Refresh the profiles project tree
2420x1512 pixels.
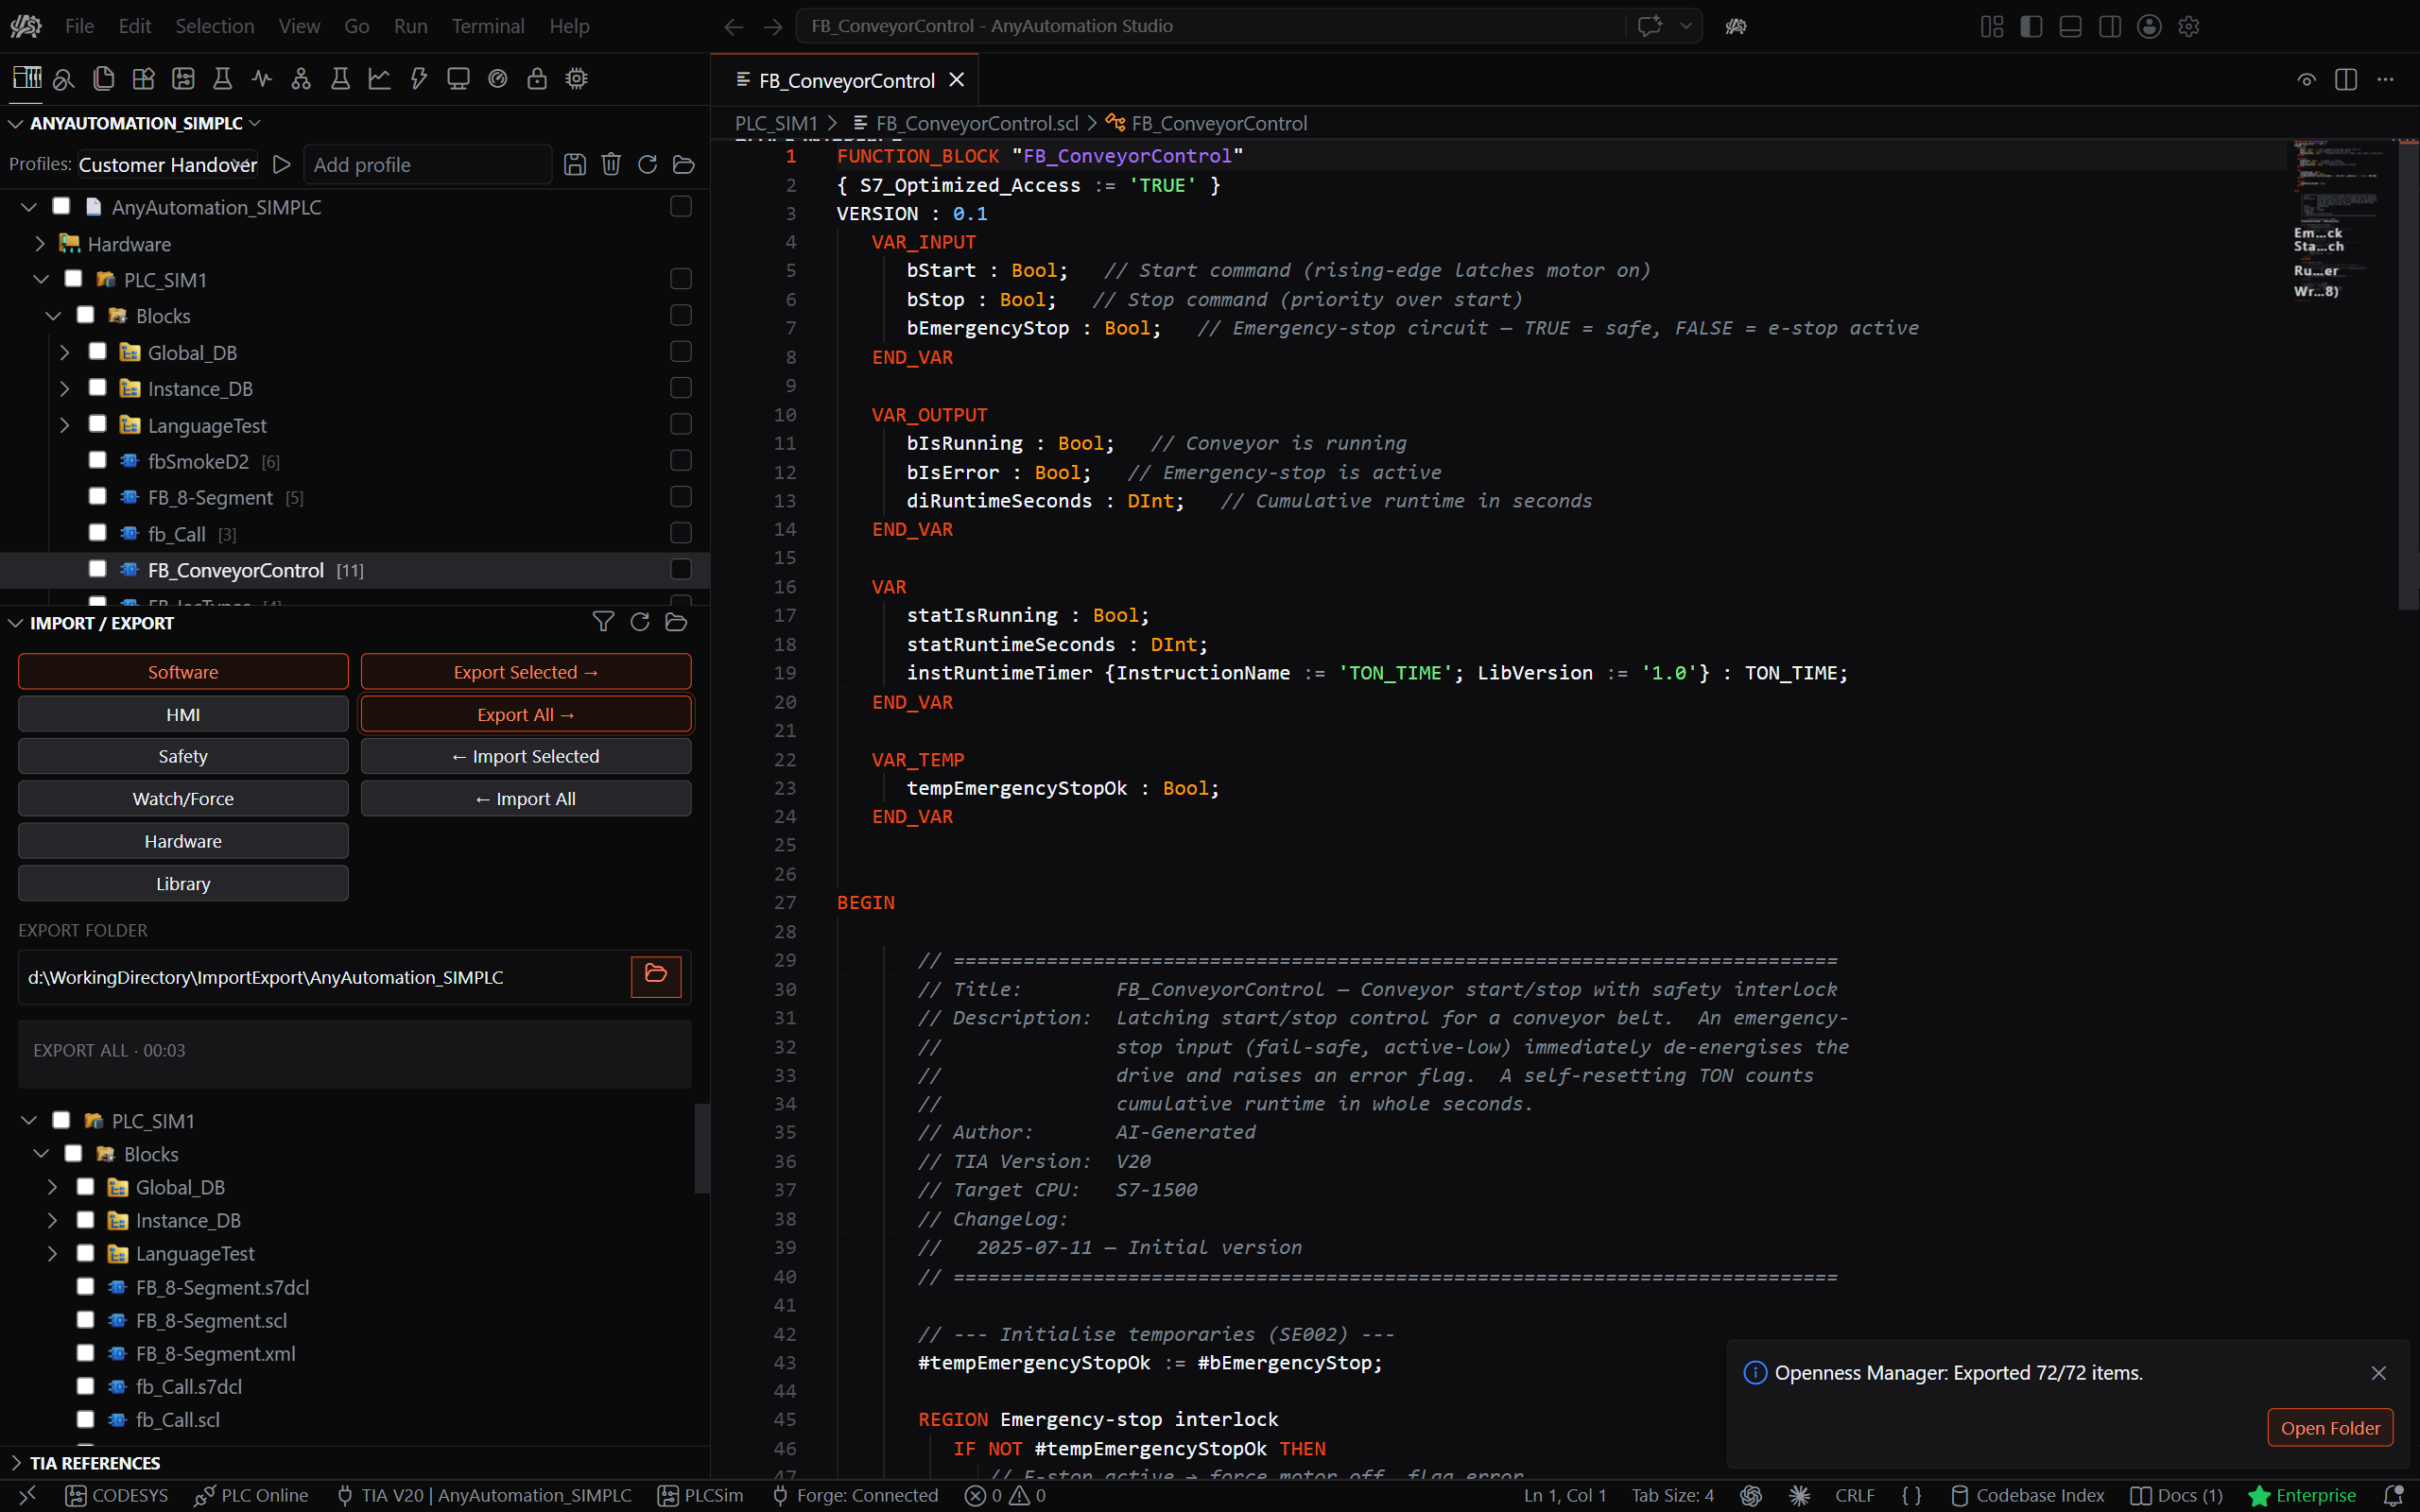coord(647,164)
